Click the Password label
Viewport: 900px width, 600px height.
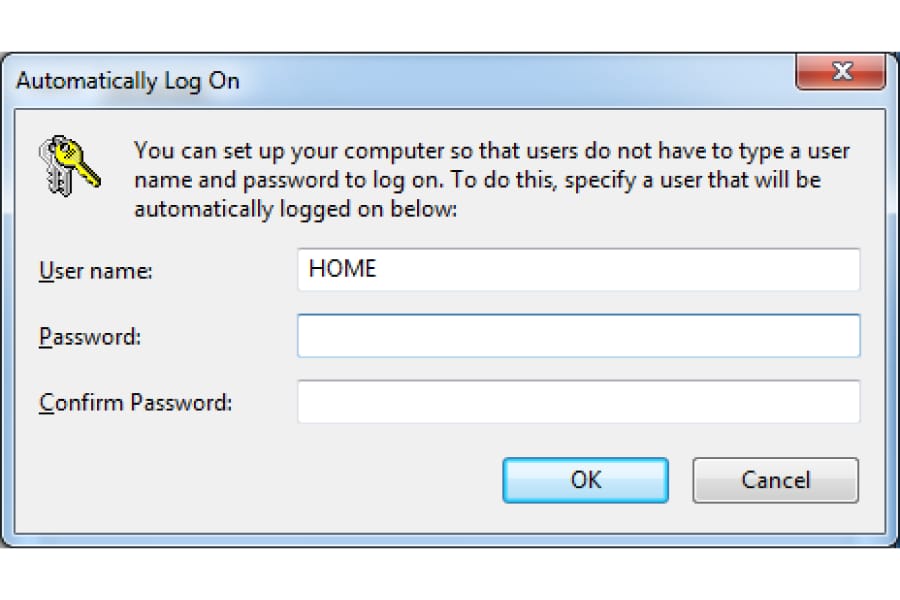[x=90, y=336]
